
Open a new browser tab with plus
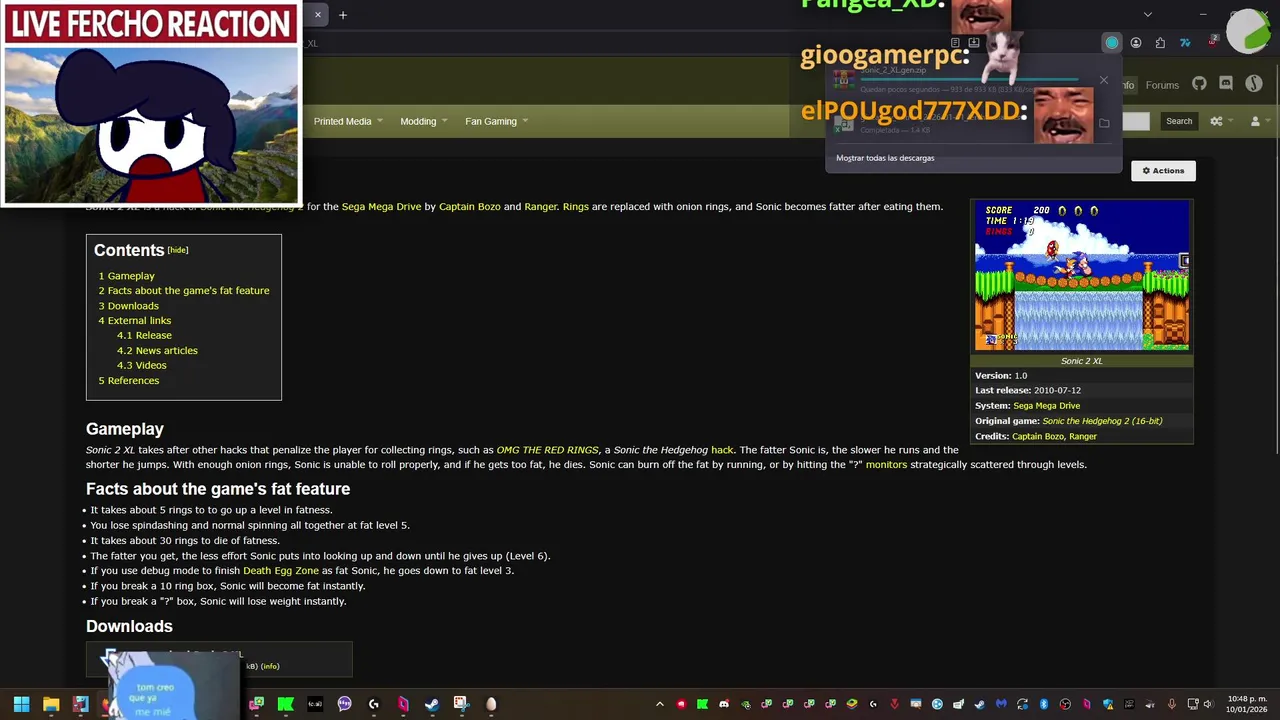coord(343,15)
